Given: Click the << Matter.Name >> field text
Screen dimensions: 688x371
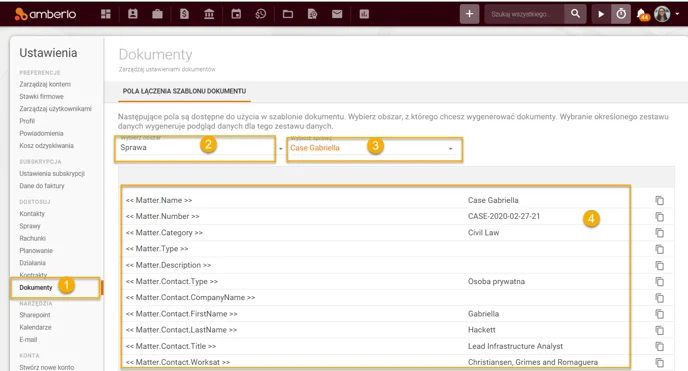Looking at the screenshot, I should [159, 200].
